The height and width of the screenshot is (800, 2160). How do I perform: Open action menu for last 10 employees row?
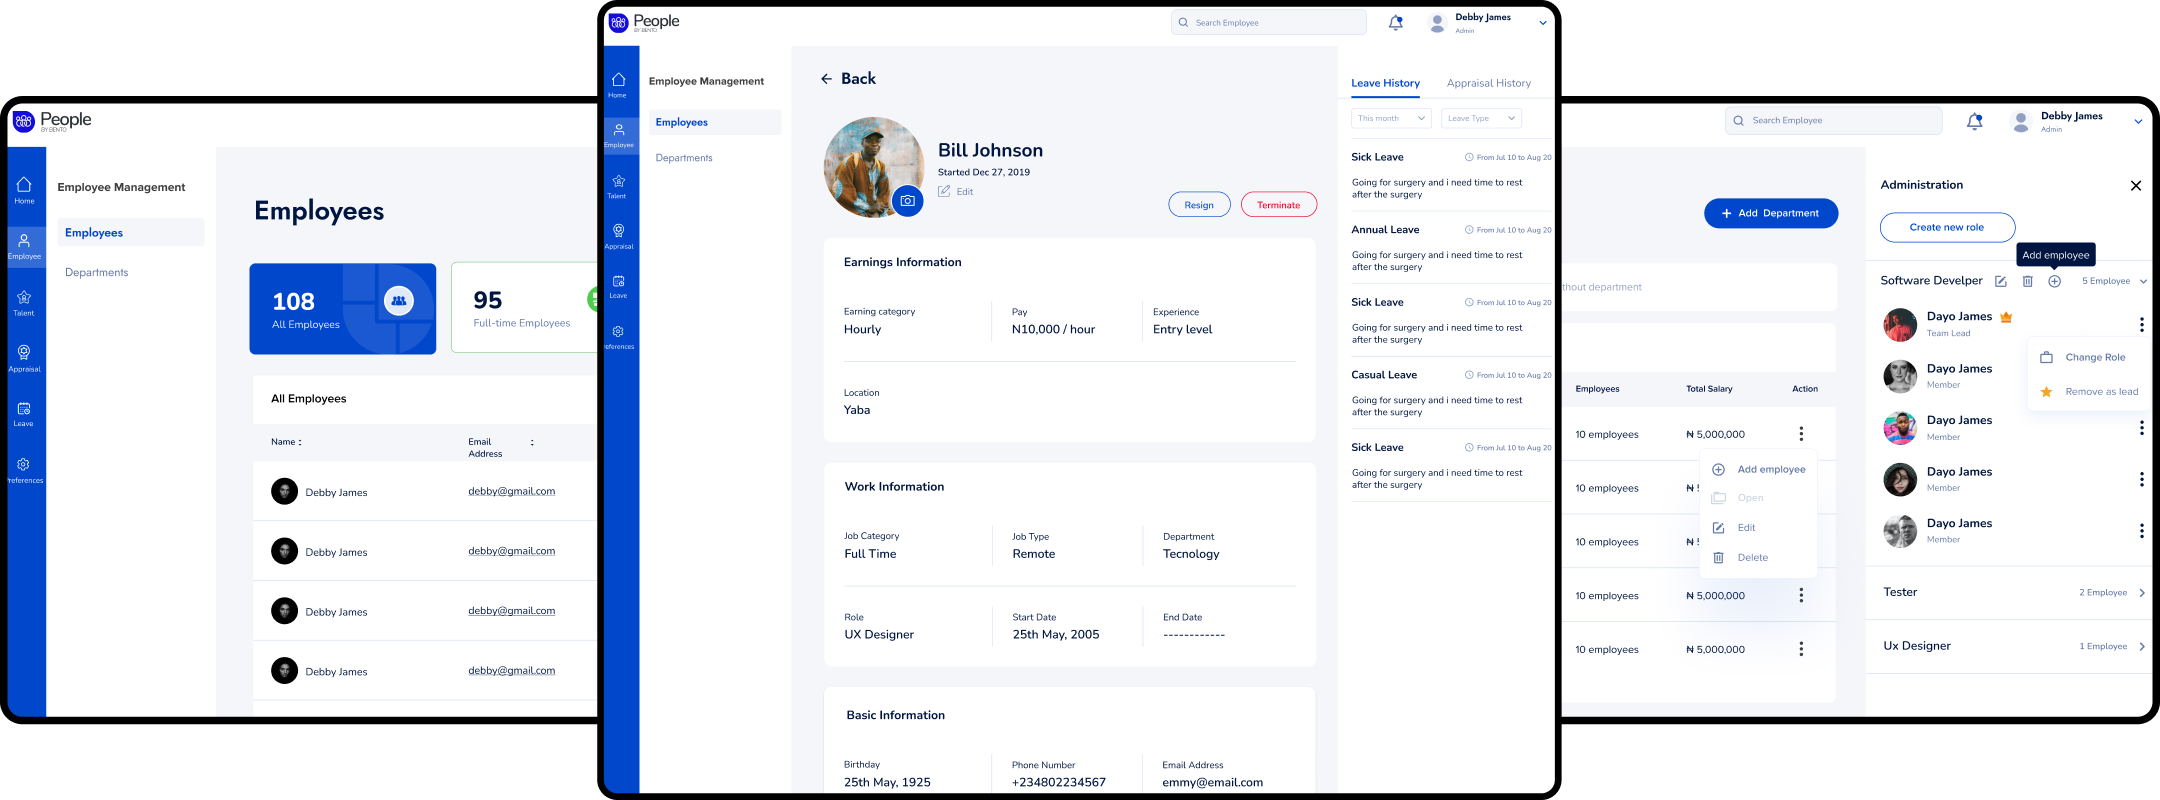(x=1801, y=649)
